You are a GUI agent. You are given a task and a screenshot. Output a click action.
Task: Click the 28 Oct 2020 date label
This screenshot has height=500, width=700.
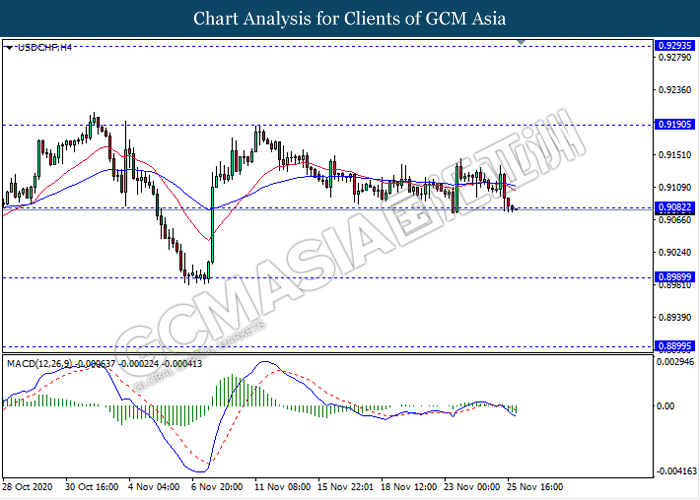click(x=29, y=488)
